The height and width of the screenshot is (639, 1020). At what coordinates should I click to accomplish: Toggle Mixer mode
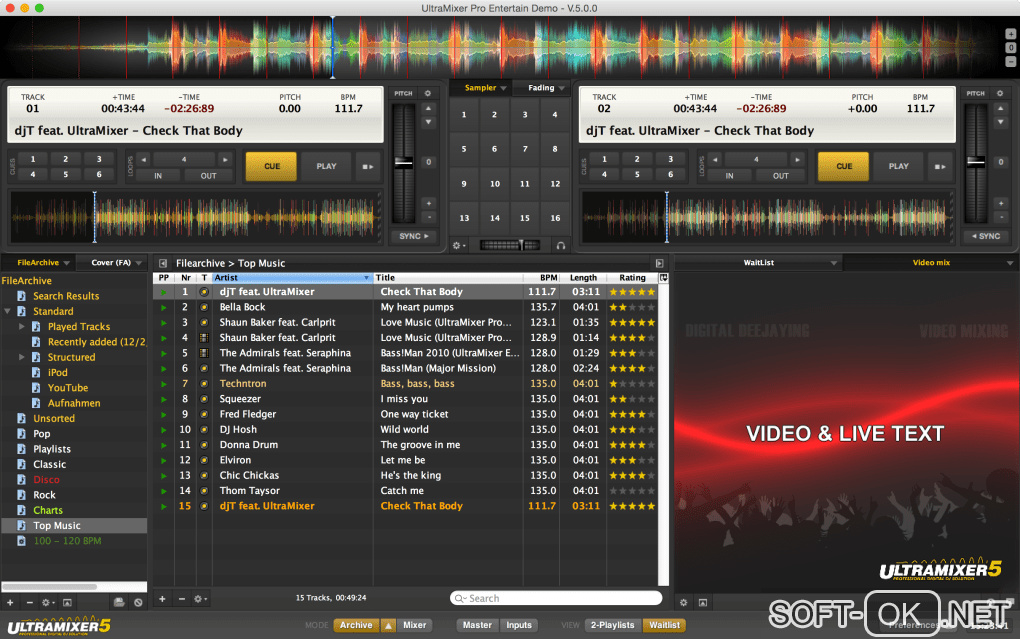(x=414, y=625)
